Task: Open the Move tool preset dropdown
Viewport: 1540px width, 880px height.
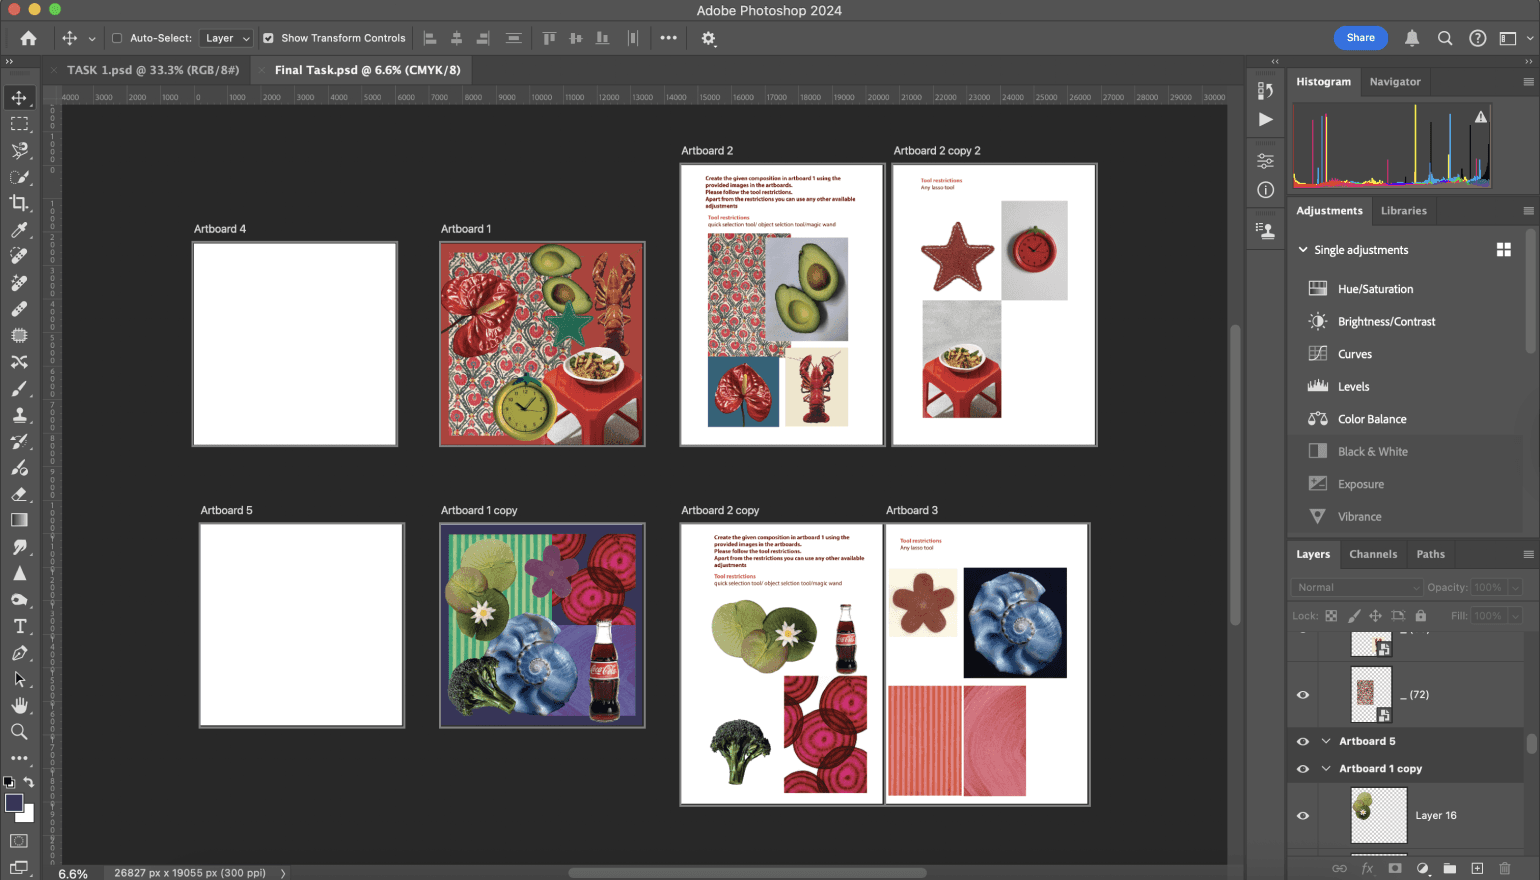Action: pos(92,38)
